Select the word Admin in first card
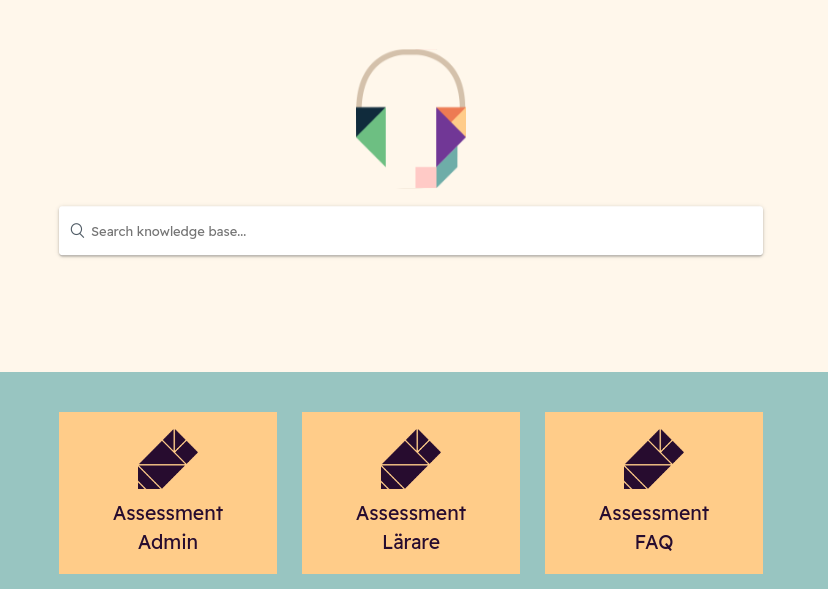828x589 pixels. [x=168, y=542]
